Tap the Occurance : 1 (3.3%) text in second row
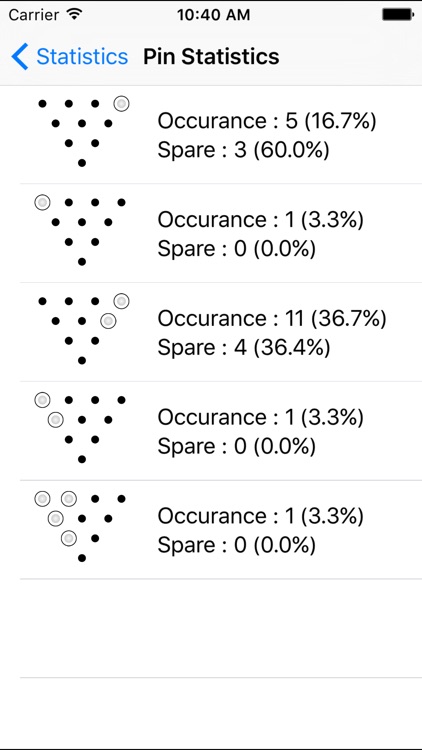422x750 pixels. click(261, 220)
